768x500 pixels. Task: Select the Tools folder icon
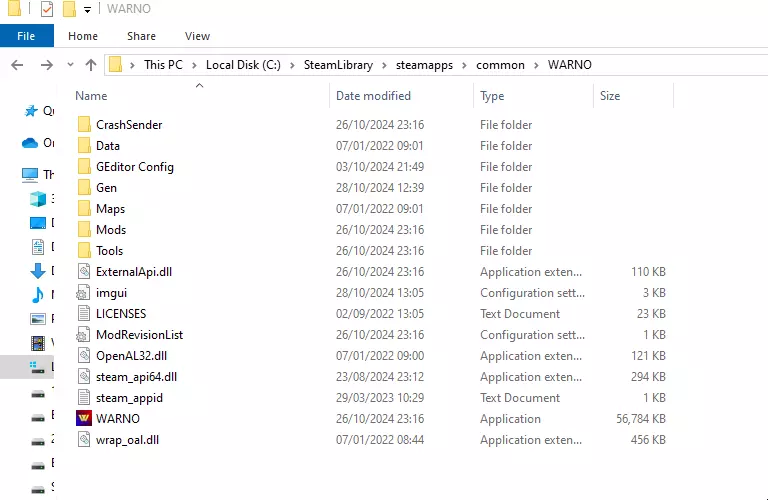84,251
